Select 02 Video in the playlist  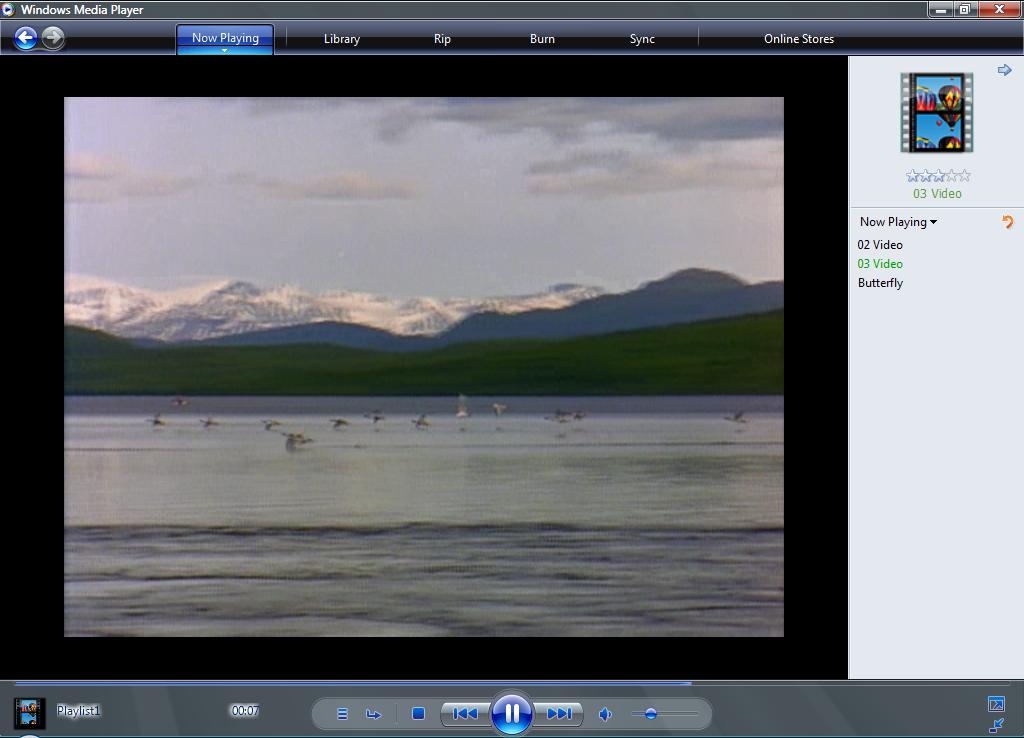coord(880,245)
